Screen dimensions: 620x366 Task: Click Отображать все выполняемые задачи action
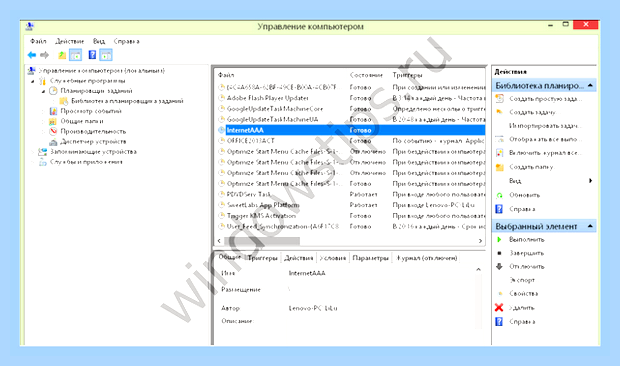[545, 139]
